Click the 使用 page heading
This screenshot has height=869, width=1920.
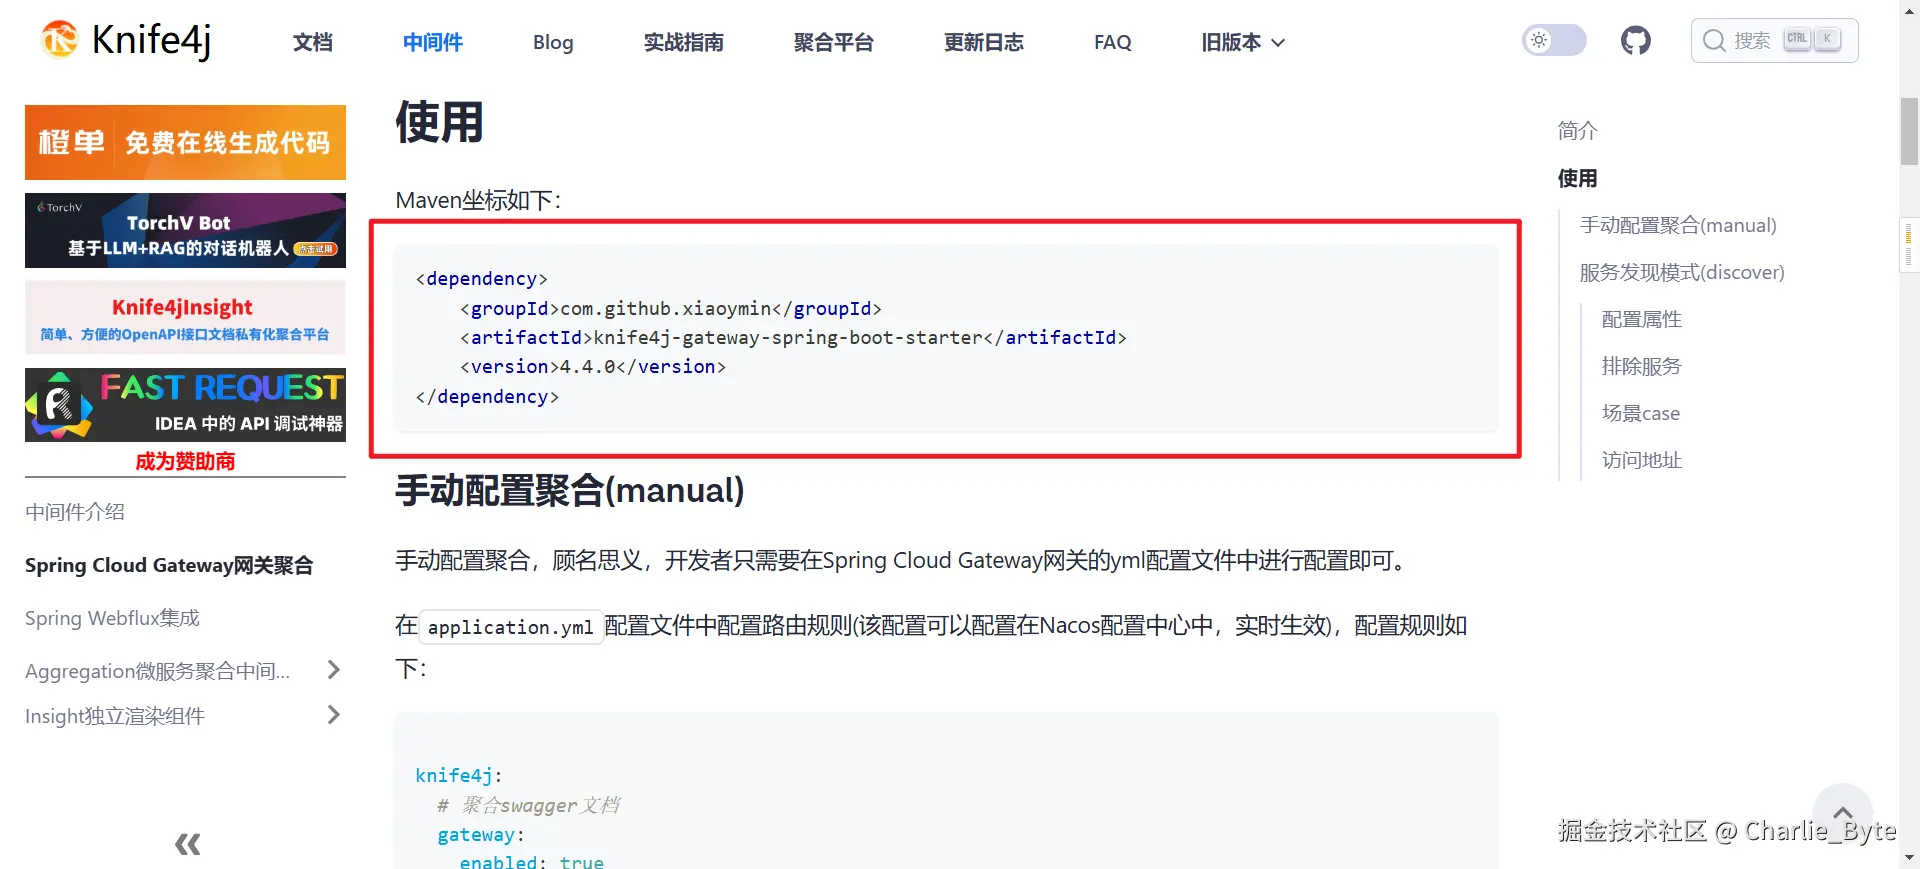pyautogui.click(x=439, y=122)
